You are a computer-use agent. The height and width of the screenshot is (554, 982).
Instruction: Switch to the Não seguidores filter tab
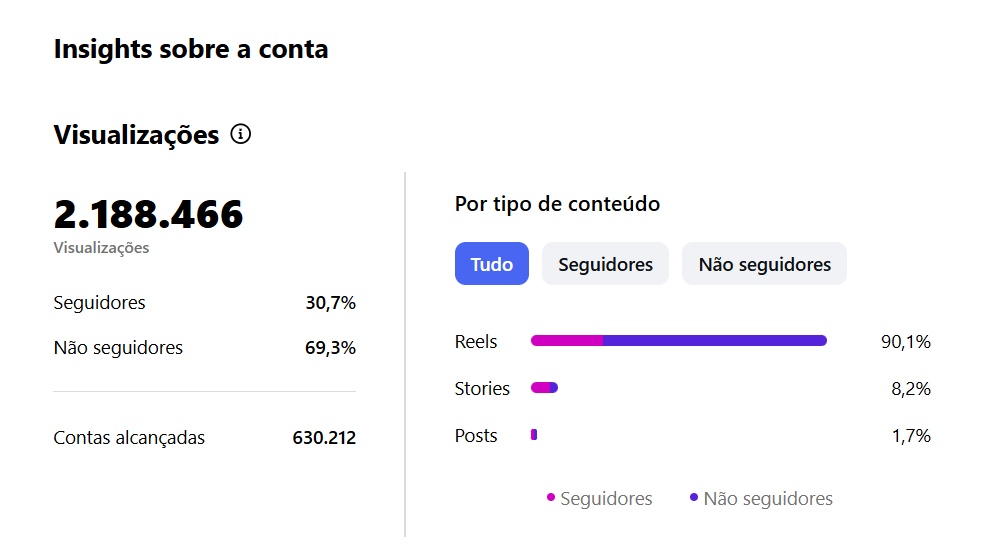coord(764,264)
